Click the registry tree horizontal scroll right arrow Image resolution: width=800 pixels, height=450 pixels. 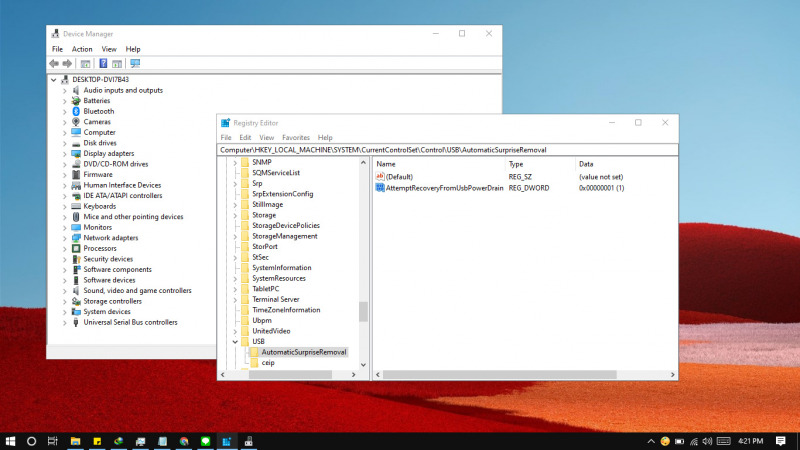click(x=354, y=374)
